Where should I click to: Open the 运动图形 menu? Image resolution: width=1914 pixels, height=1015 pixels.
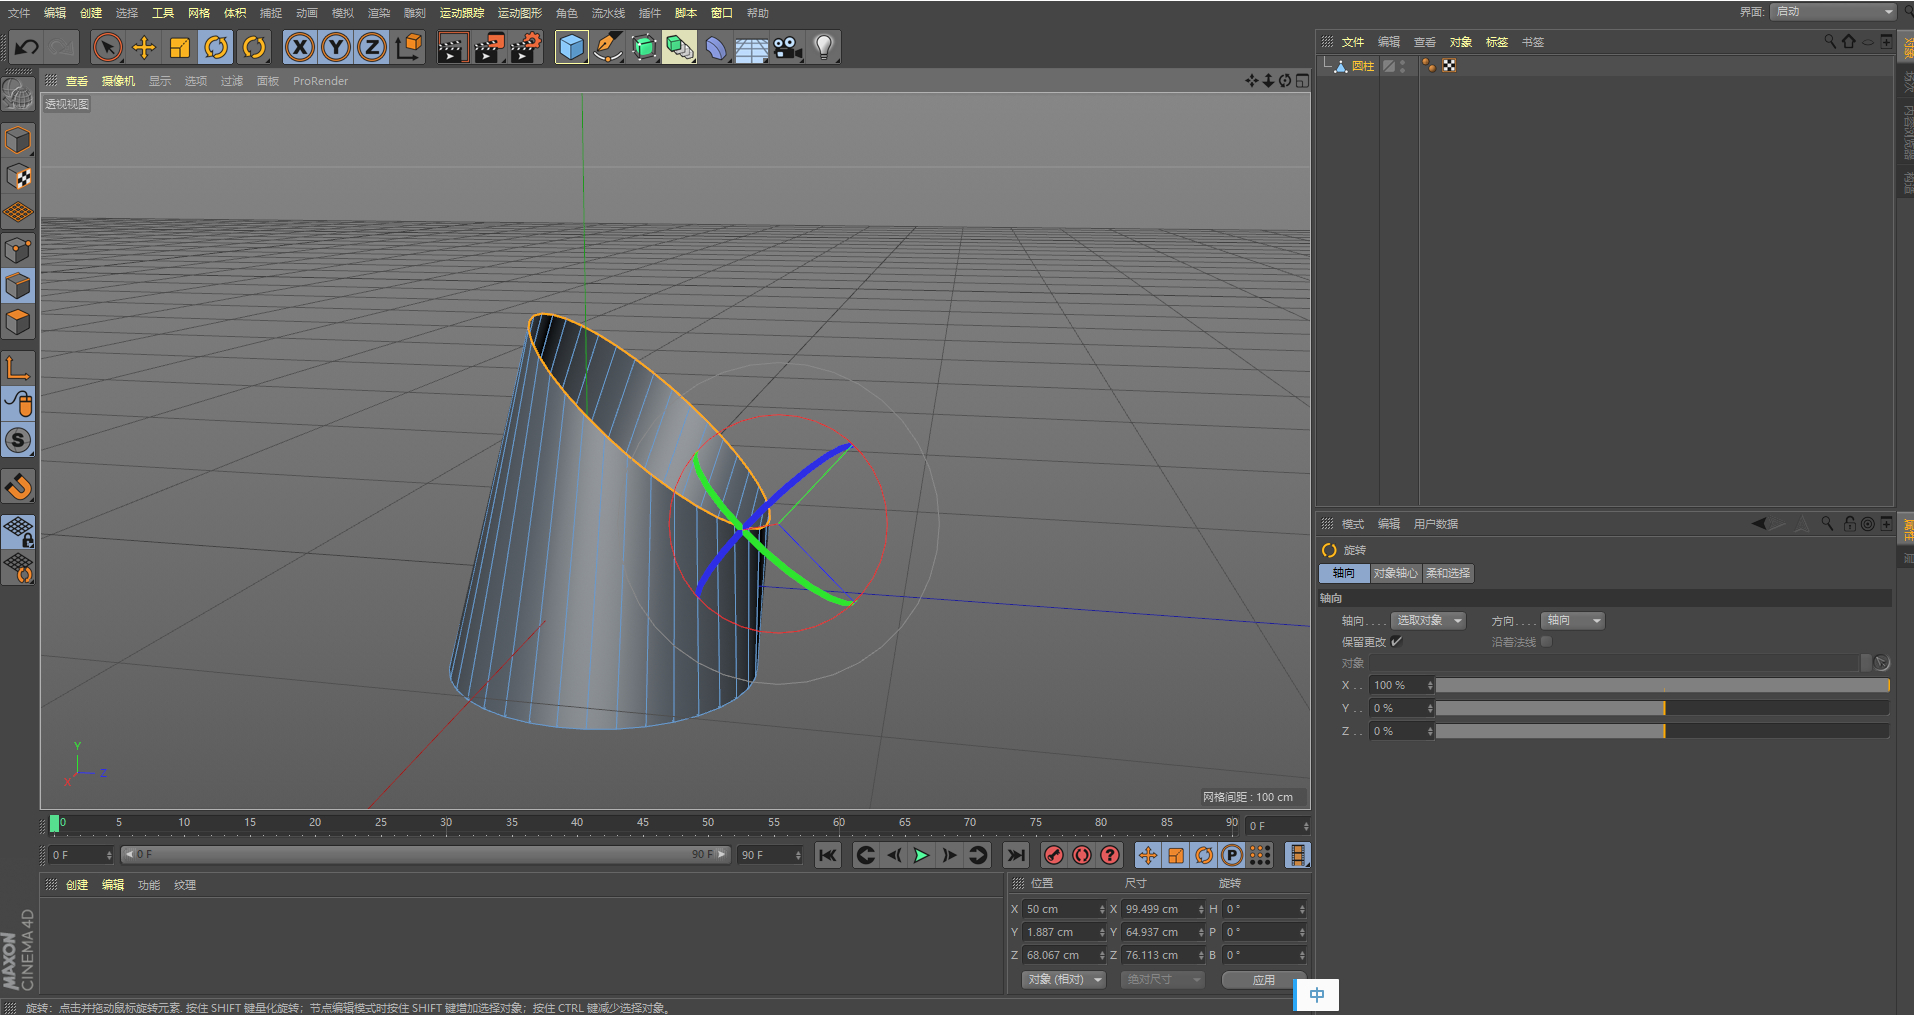point(519,13)
